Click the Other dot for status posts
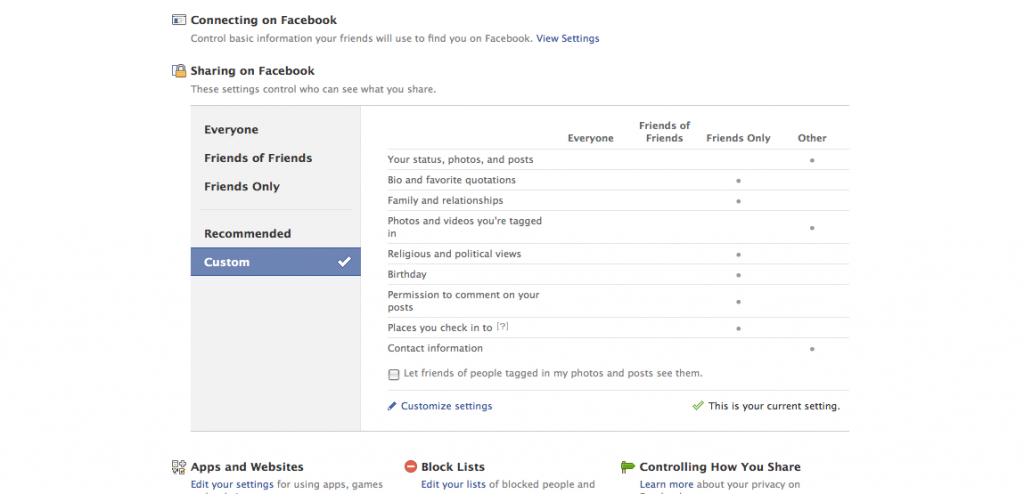 812,159
